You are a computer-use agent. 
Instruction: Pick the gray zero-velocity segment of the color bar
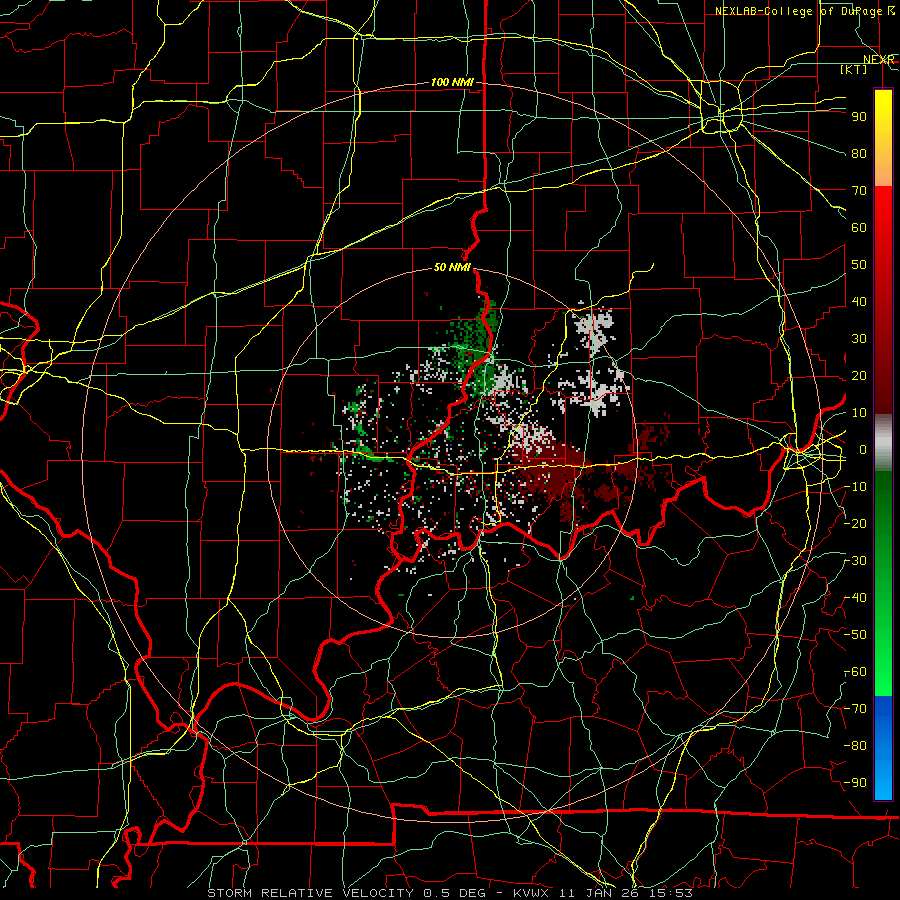883,443
